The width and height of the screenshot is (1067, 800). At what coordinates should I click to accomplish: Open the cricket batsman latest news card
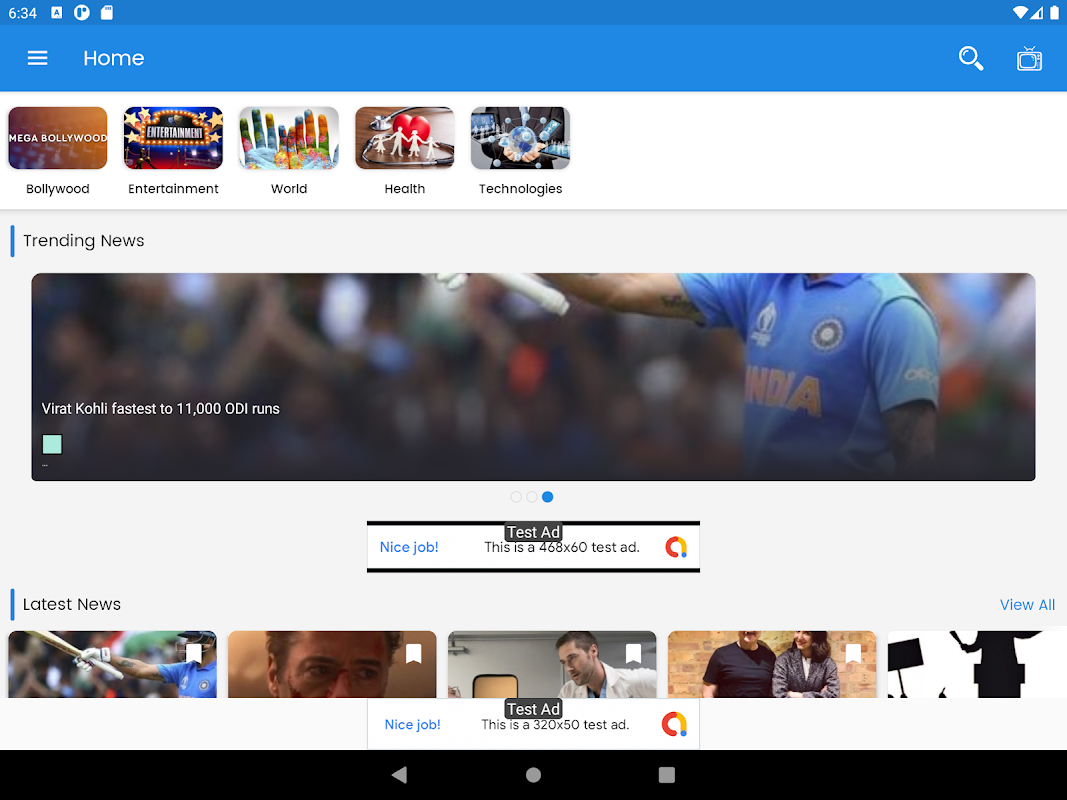click(x=112, y=665)
